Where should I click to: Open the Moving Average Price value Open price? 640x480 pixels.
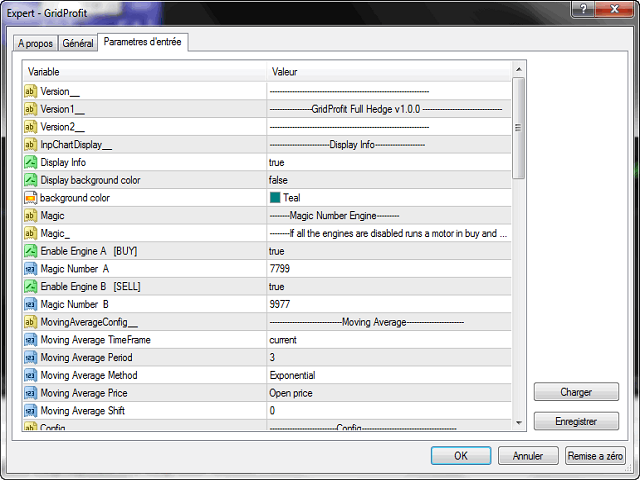[x=291, y=393]
